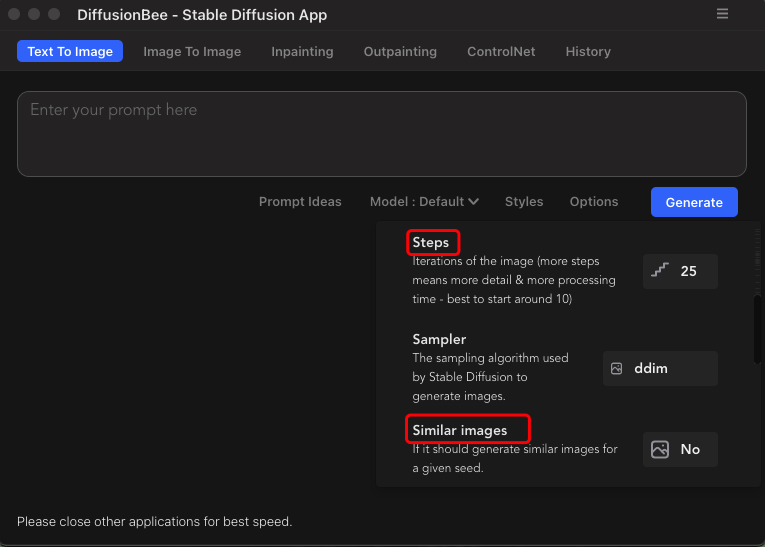Go to the ControlNet tab
This screenshot has width=765, height=547.
501,51
